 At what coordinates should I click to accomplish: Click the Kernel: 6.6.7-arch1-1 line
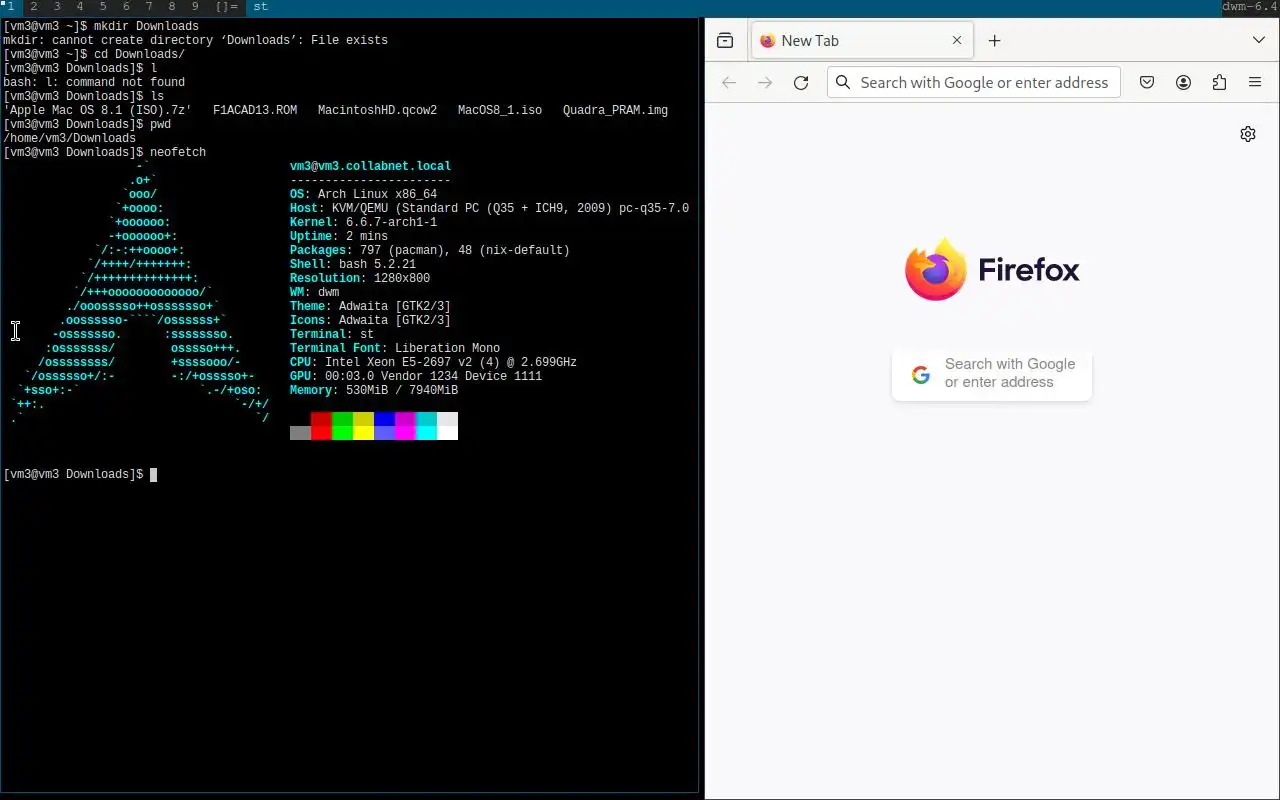coord(363,223)
